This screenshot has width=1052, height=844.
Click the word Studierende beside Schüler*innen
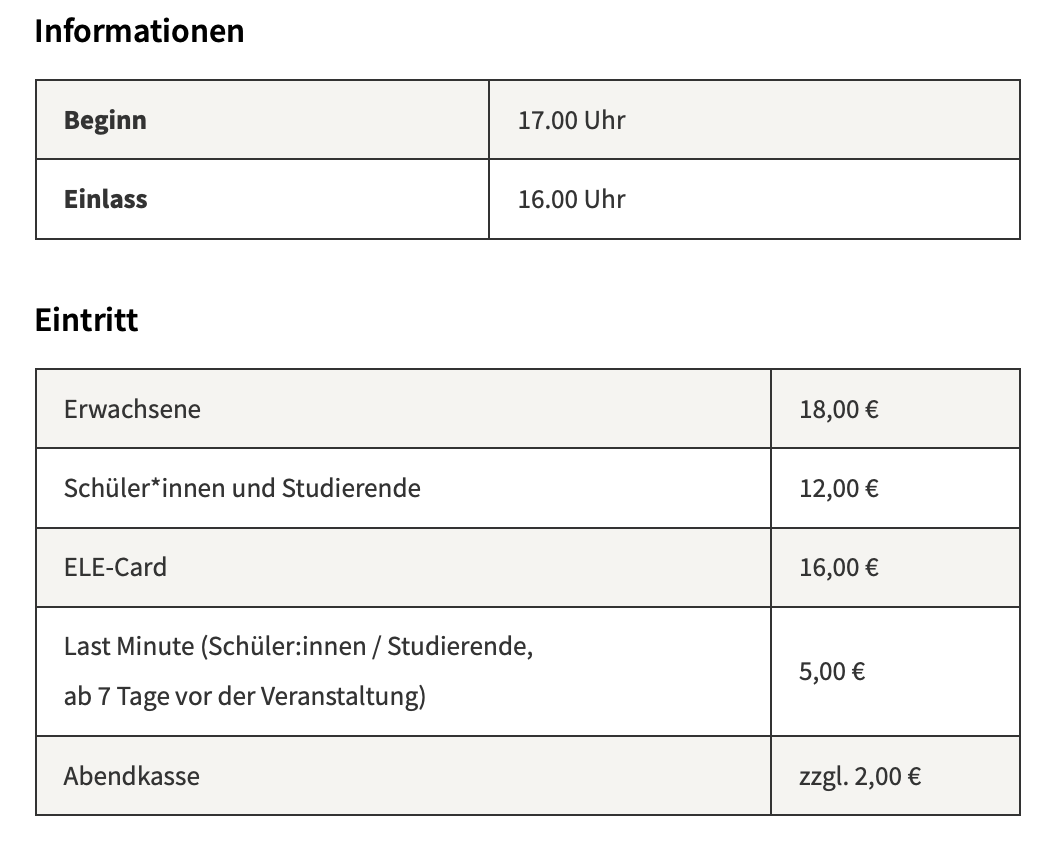tap(351, 488)
